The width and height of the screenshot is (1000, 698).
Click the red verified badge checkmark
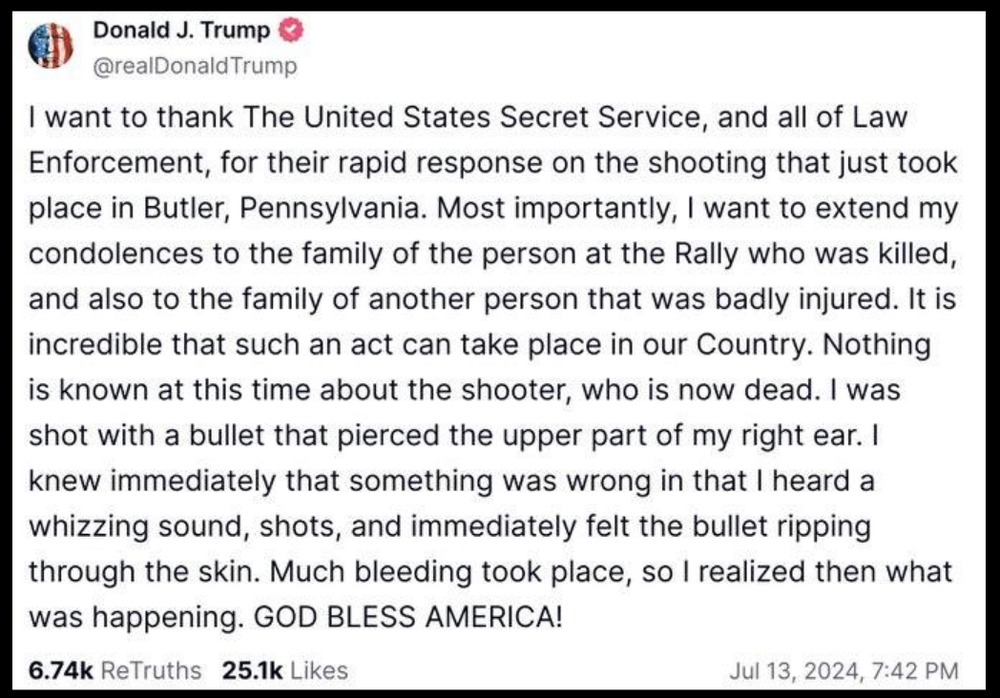(290, 30)
